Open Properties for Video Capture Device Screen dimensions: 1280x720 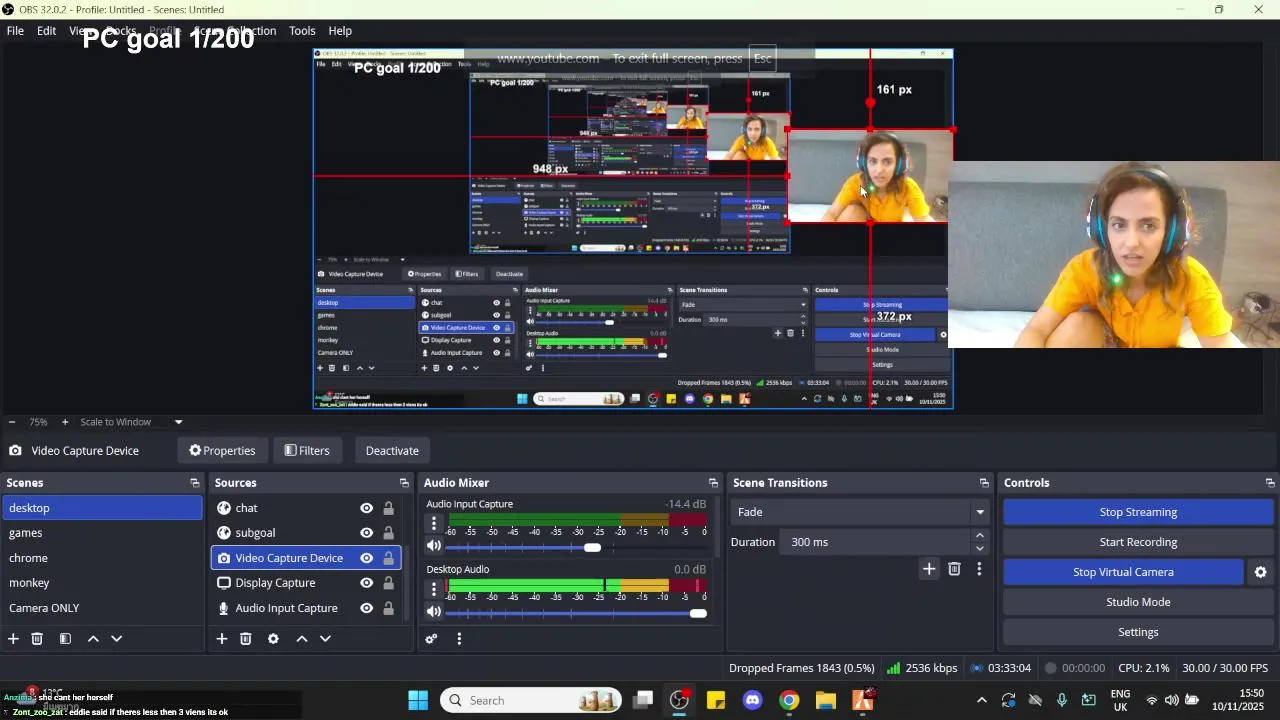[222, 451]
